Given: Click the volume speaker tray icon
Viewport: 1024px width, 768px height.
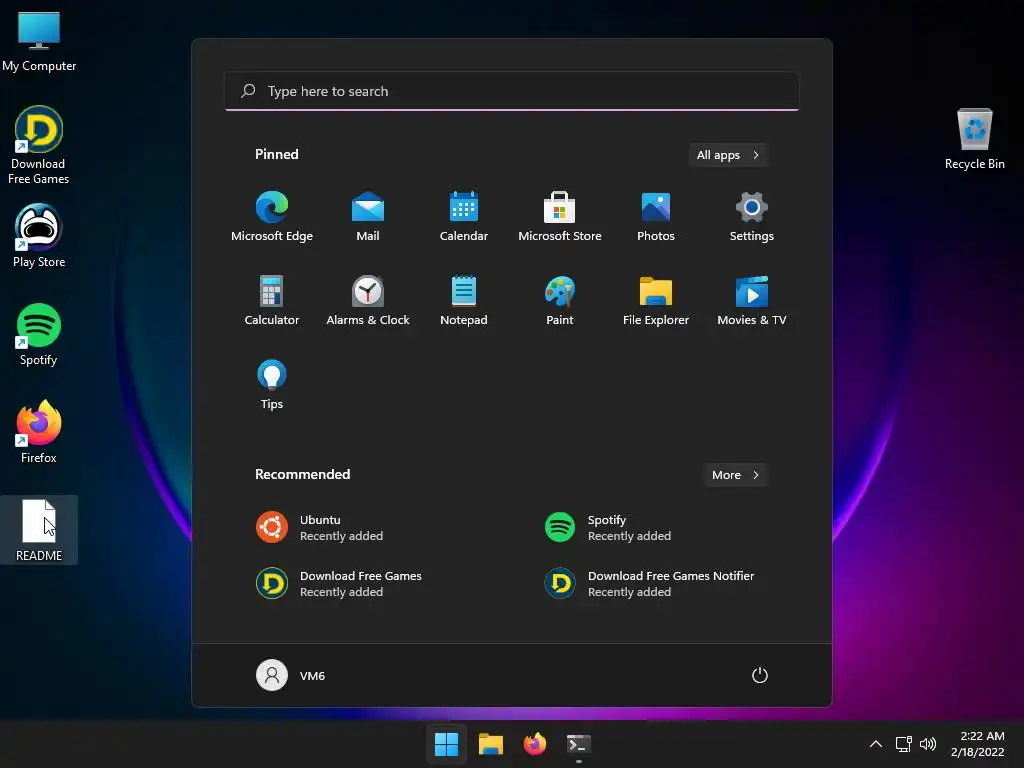Looking at the screenshot, I should (x=927, y=744).
